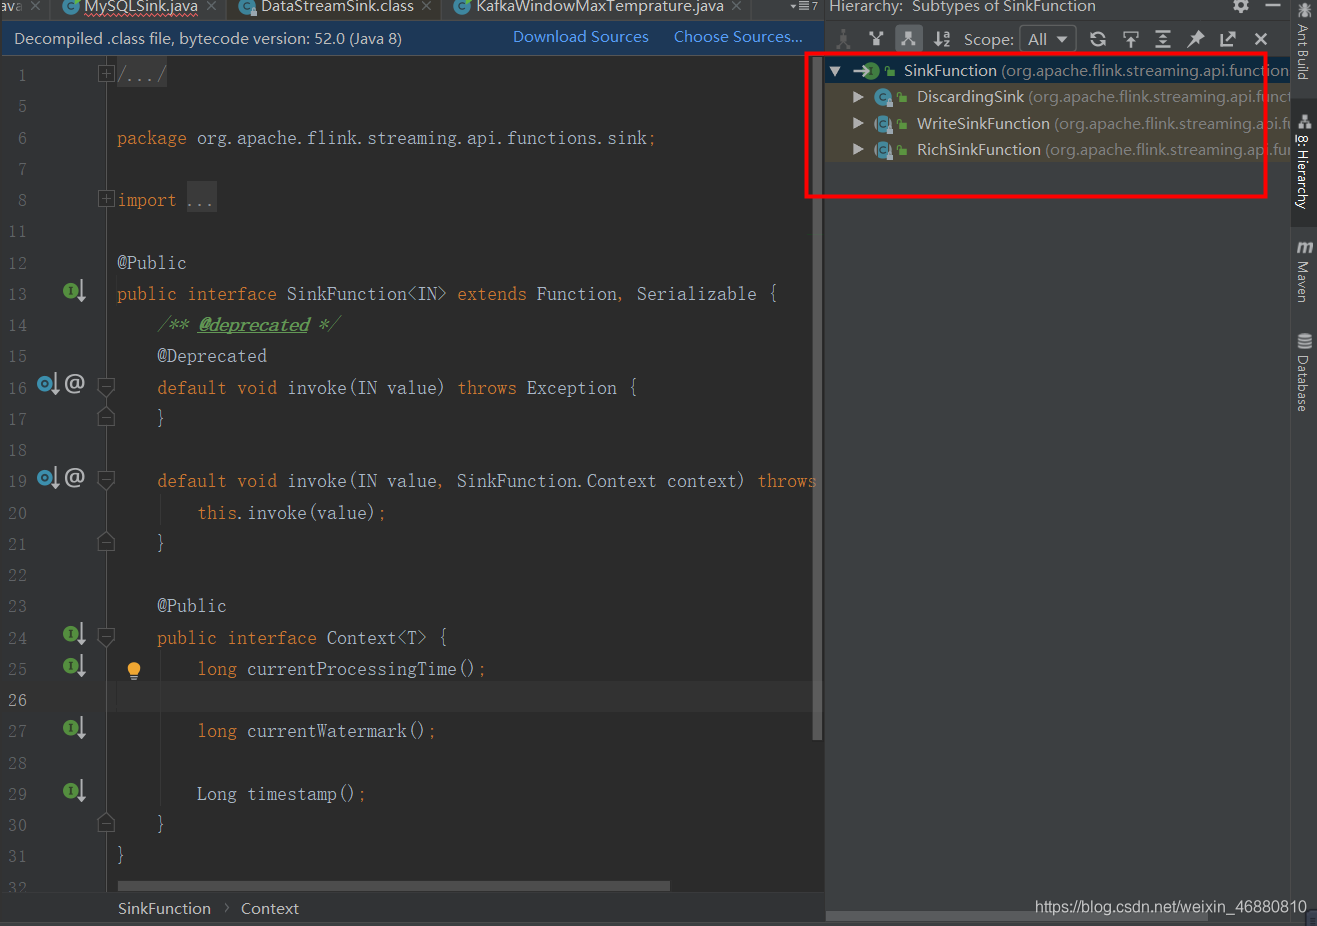The height and width of the screenshot is (926, 1317).
Task: Click the Serializable type name
Action: [697, 294]
